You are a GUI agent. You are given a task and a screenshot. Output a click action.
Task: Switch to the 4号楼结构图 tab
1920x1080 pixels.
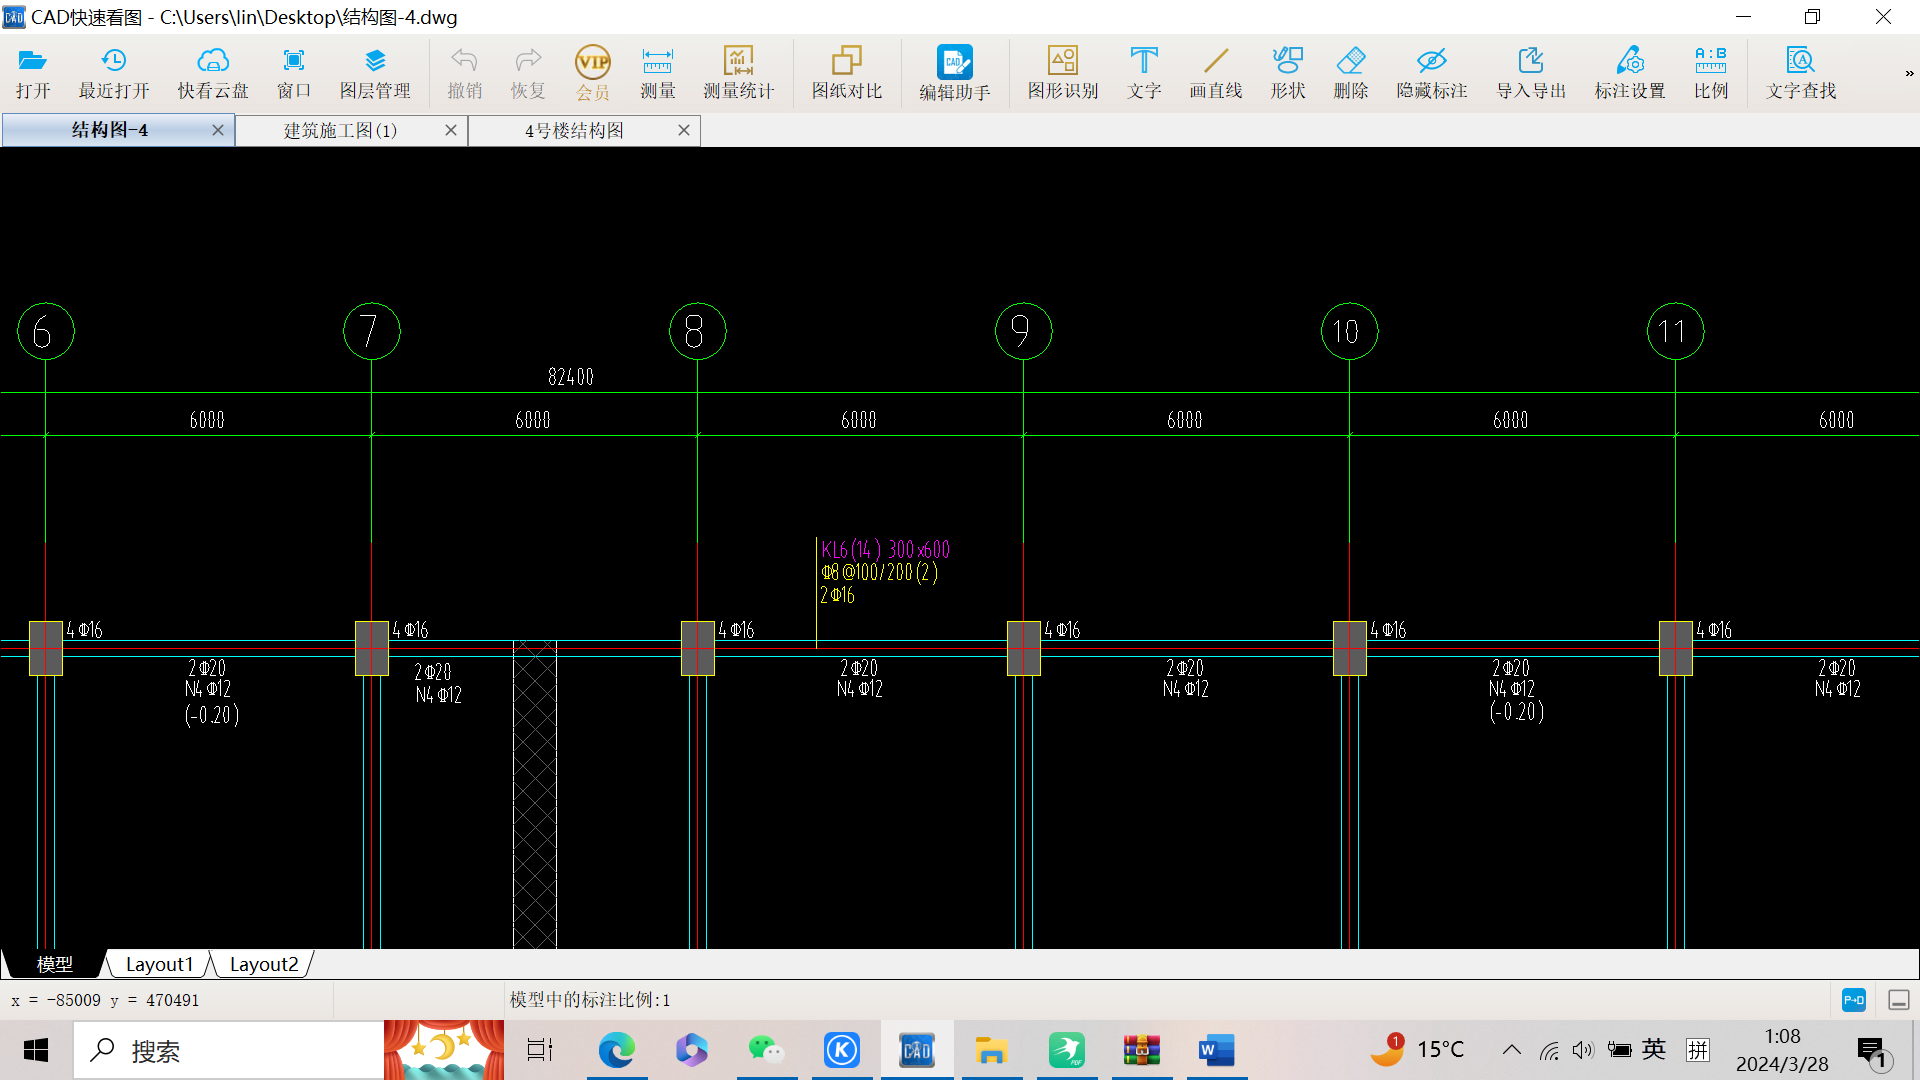(574, 130)
